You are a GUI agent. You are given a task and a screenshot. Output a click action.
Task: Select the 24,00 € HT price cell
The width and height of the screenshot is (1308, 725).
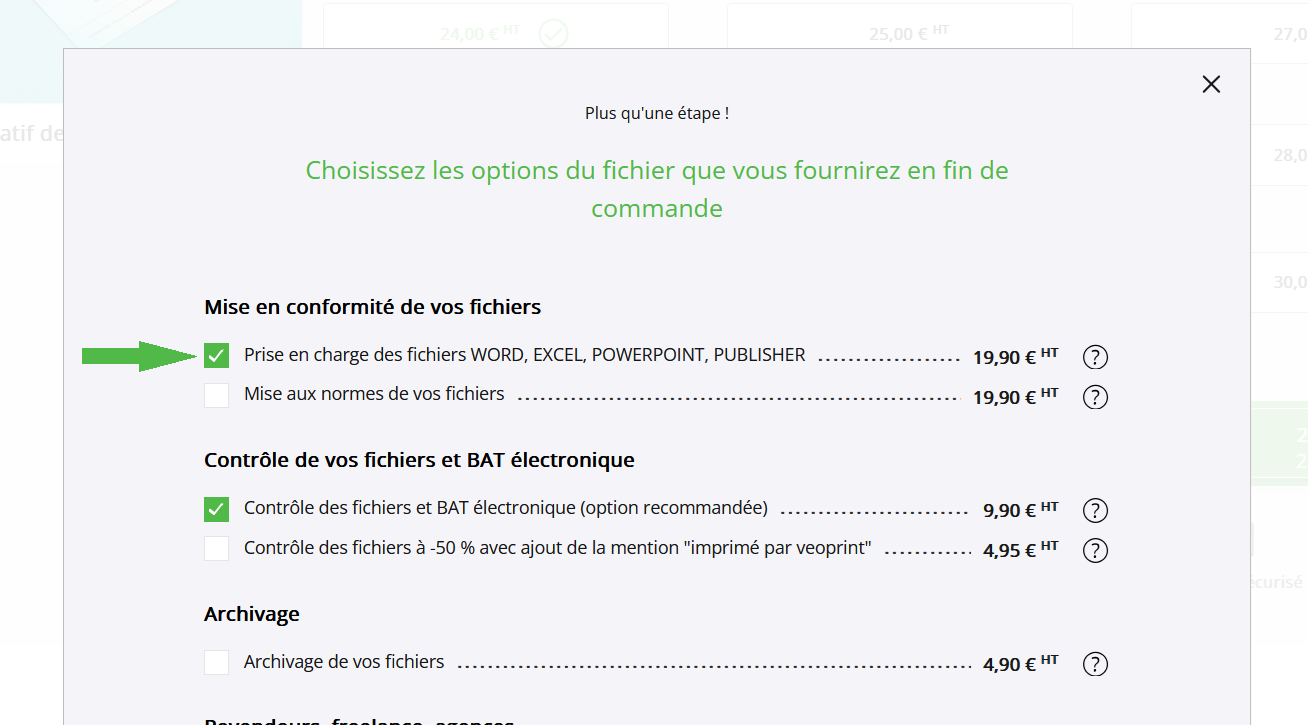point(496,33)
